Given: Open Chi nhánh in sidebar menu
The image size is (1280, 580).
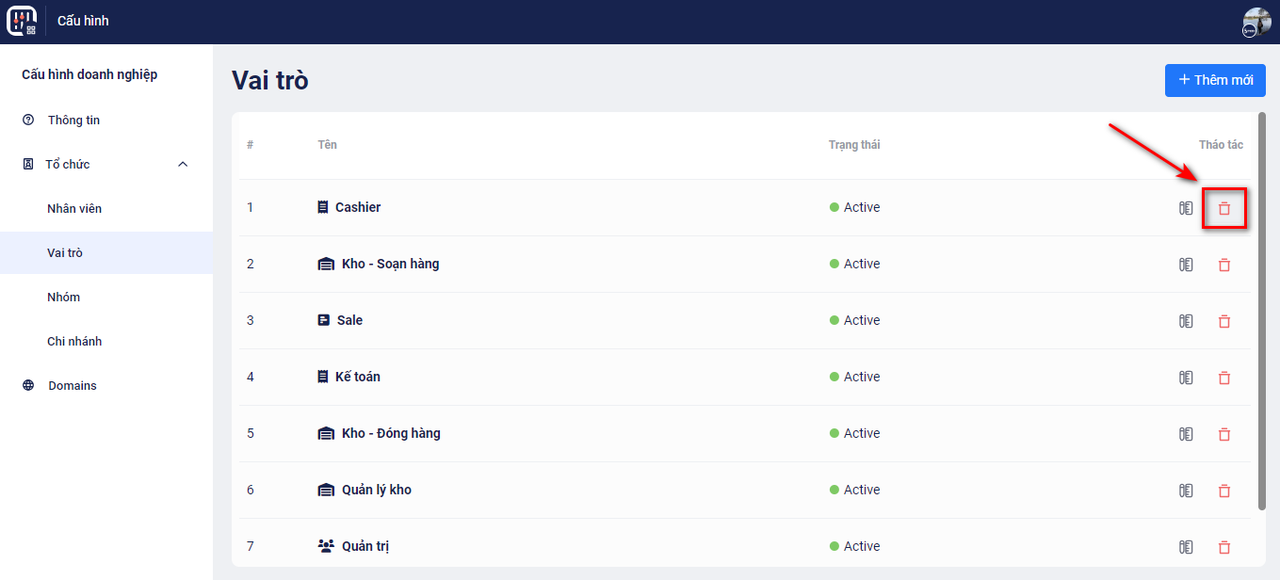Looking at the screenshot, I should [x=75, y=341].
